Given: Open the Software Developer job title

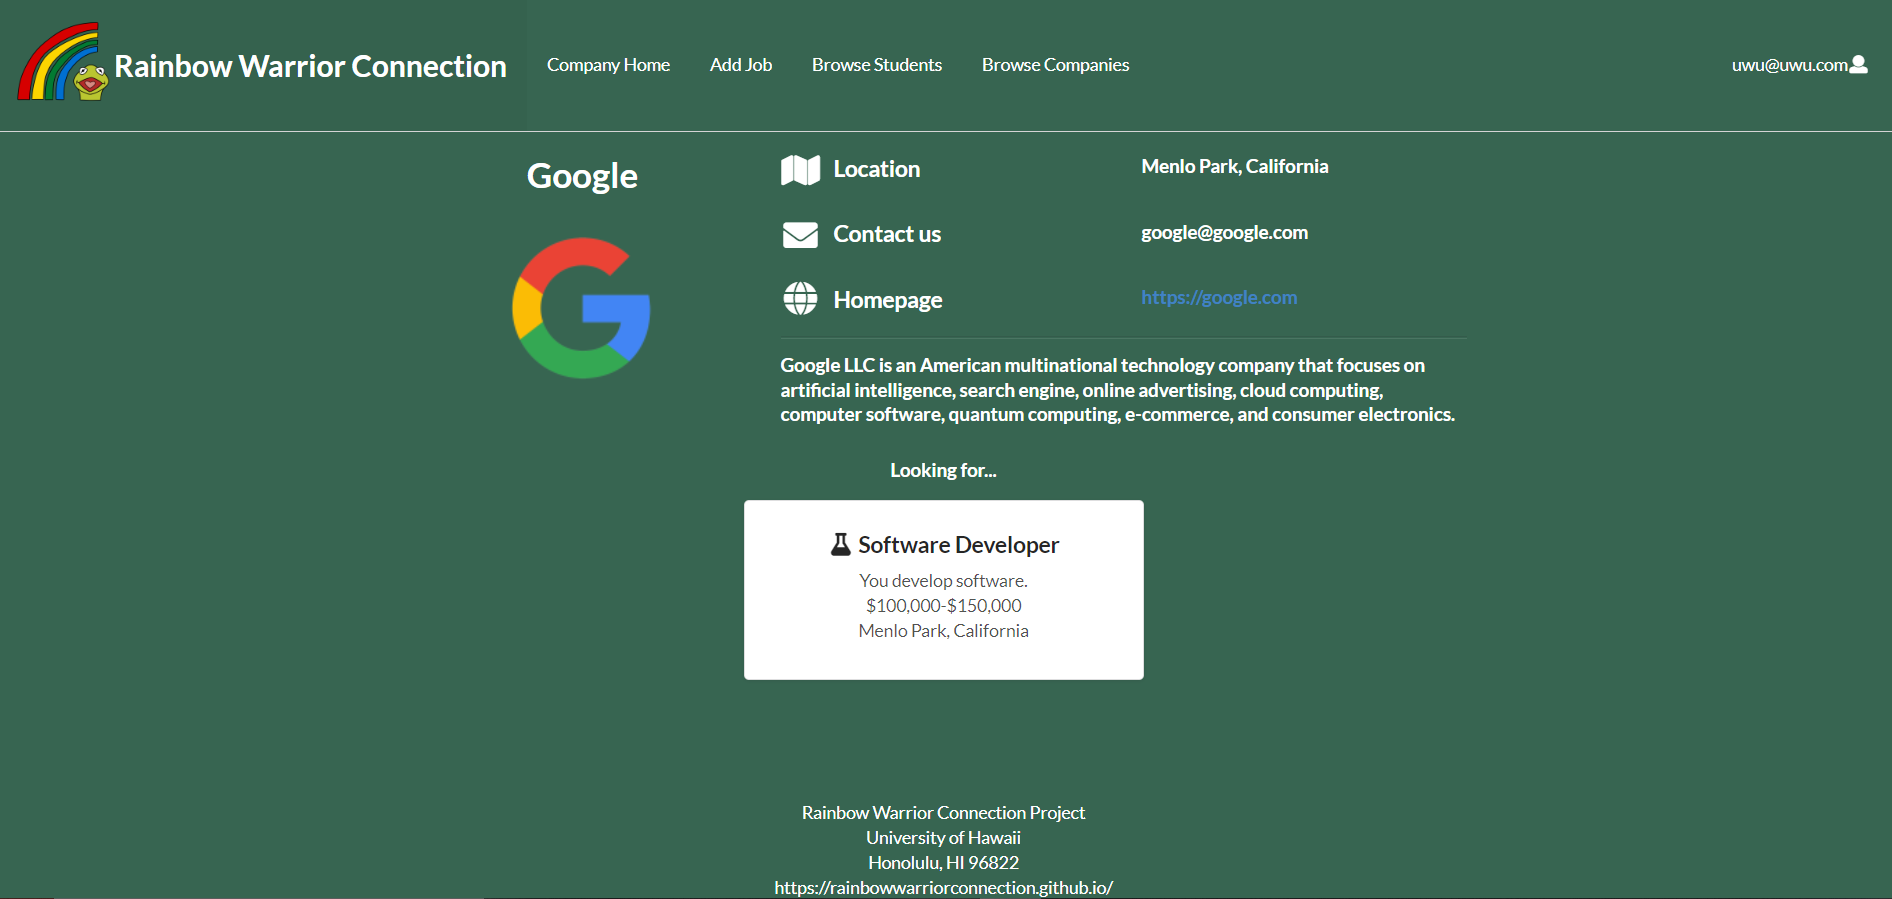Looking at the screenshot, I should (x=958, y=545).
